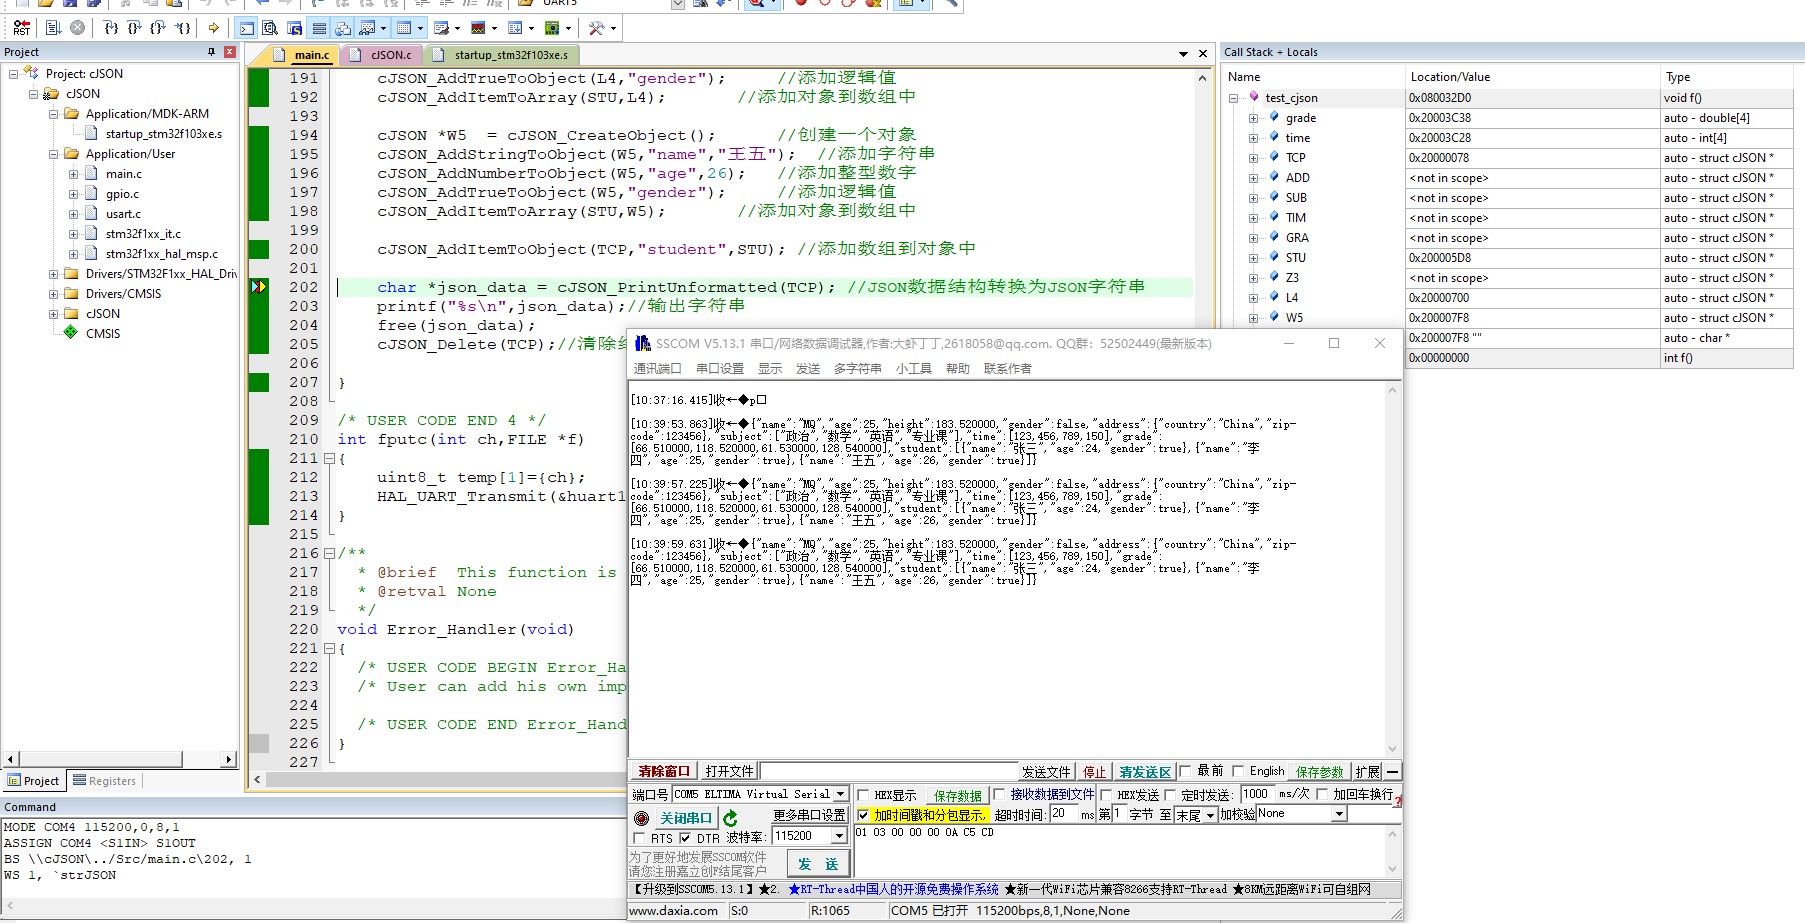This screenshot has height=923, width=1805.
Task: Open the Disassembly Window icon
Action: [x=271, y=28]
